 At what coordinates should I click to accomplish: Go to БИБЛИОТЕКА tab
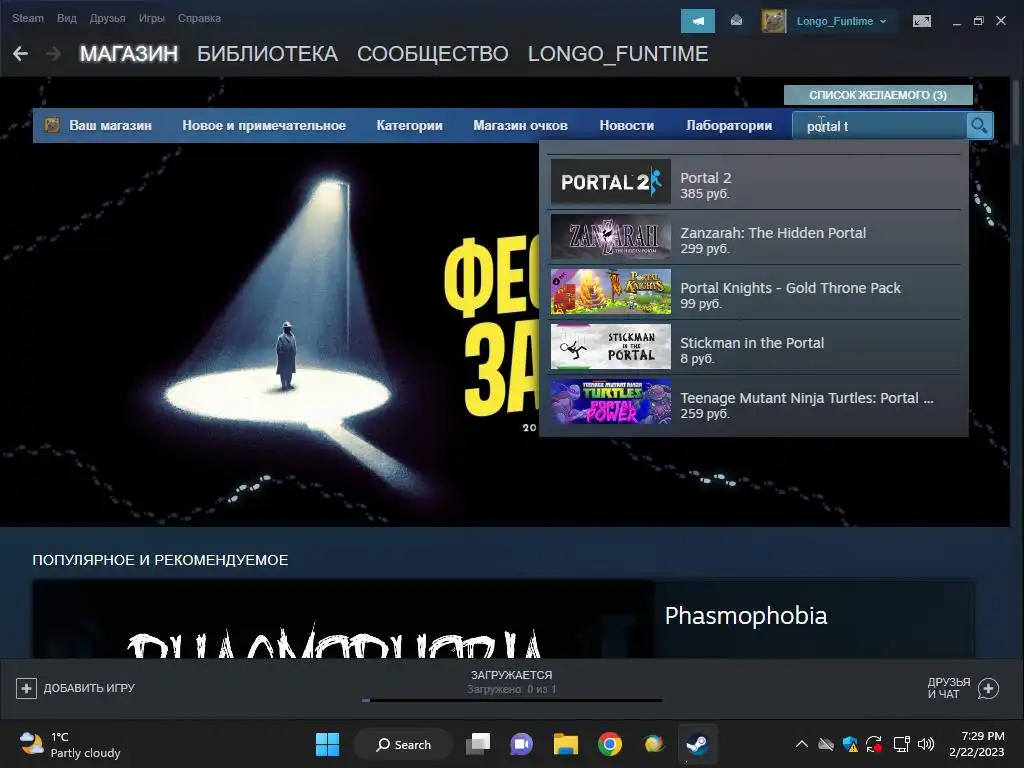coord(268,54)
